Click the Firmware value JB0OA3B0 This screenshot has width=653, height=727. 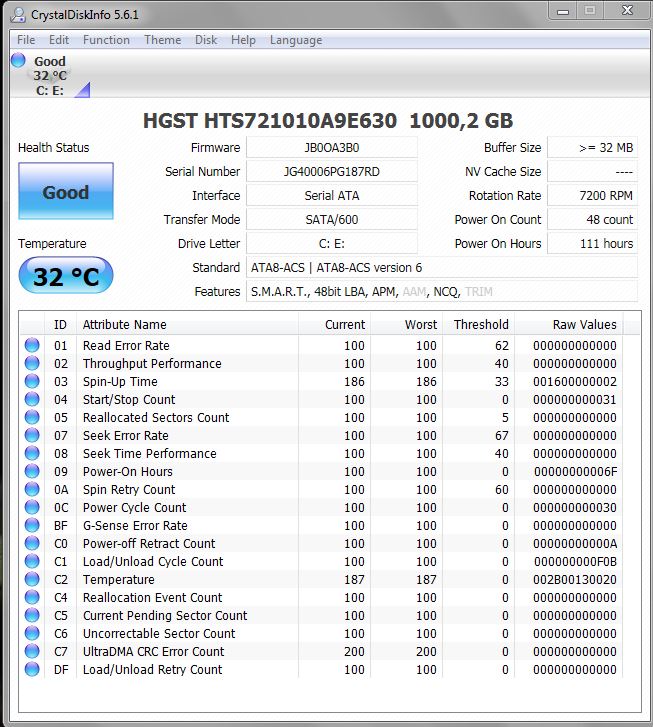(x=332, y=147)
